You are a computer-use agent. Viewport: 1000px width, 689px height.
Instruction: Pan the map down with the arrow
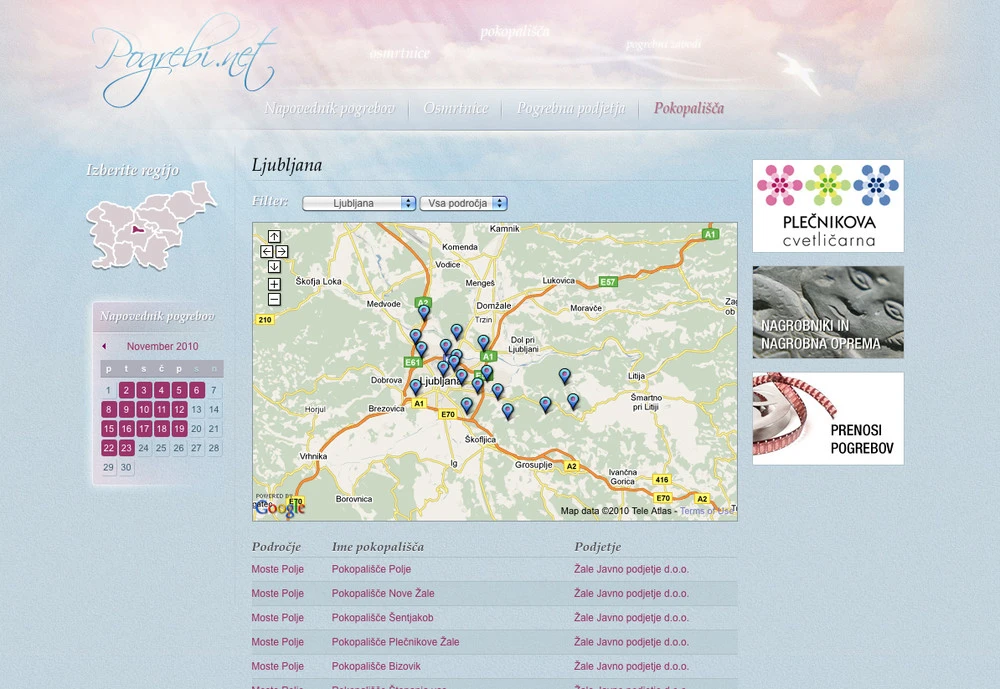coord(274,267)
